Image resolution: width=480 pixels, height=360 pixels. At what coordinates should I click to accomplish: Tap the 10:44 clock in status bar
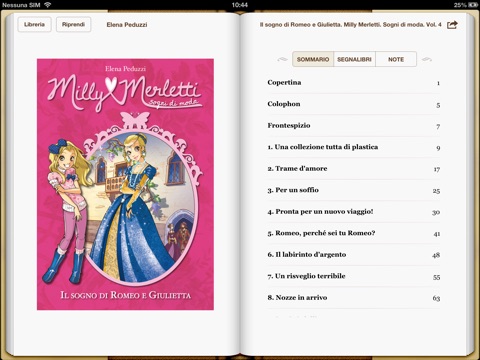coord(240,5)
